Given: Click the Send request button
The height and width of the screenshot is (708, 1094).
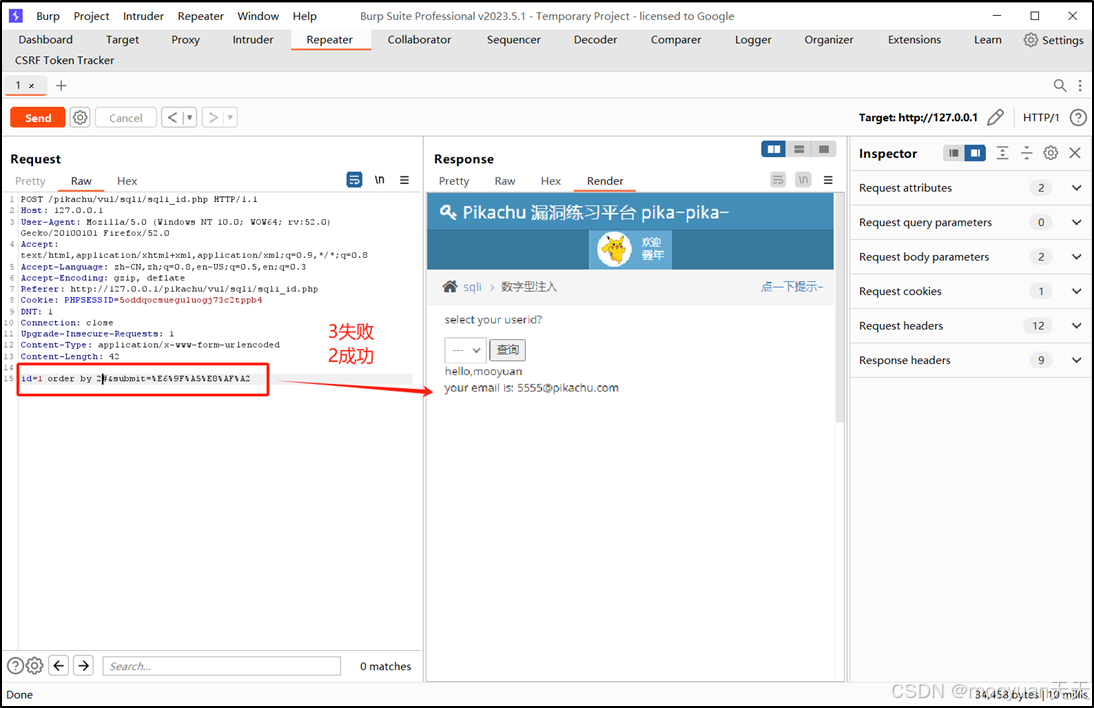Looking at the screenshot, I should tap(38, 118).
